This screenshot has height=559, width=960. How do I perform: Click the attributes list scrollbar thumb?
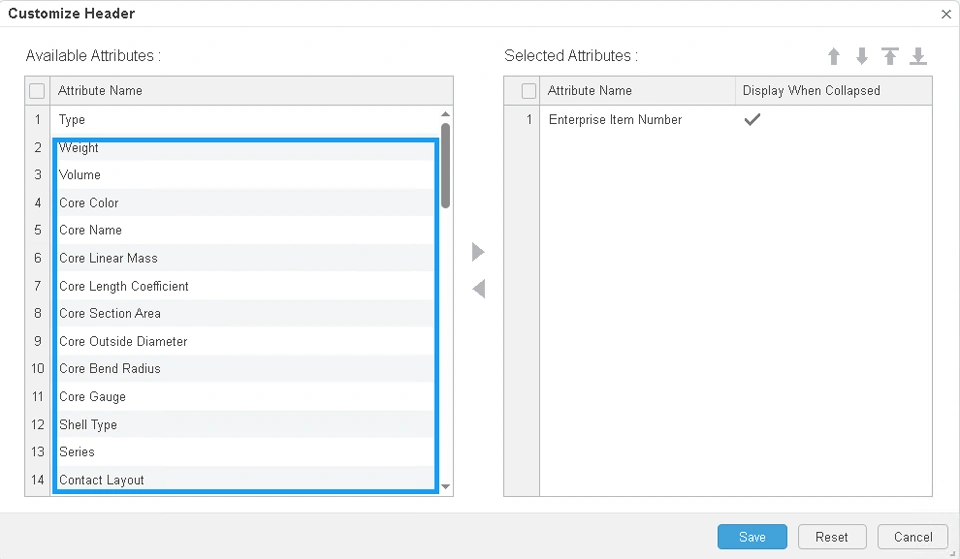(445, 165)
